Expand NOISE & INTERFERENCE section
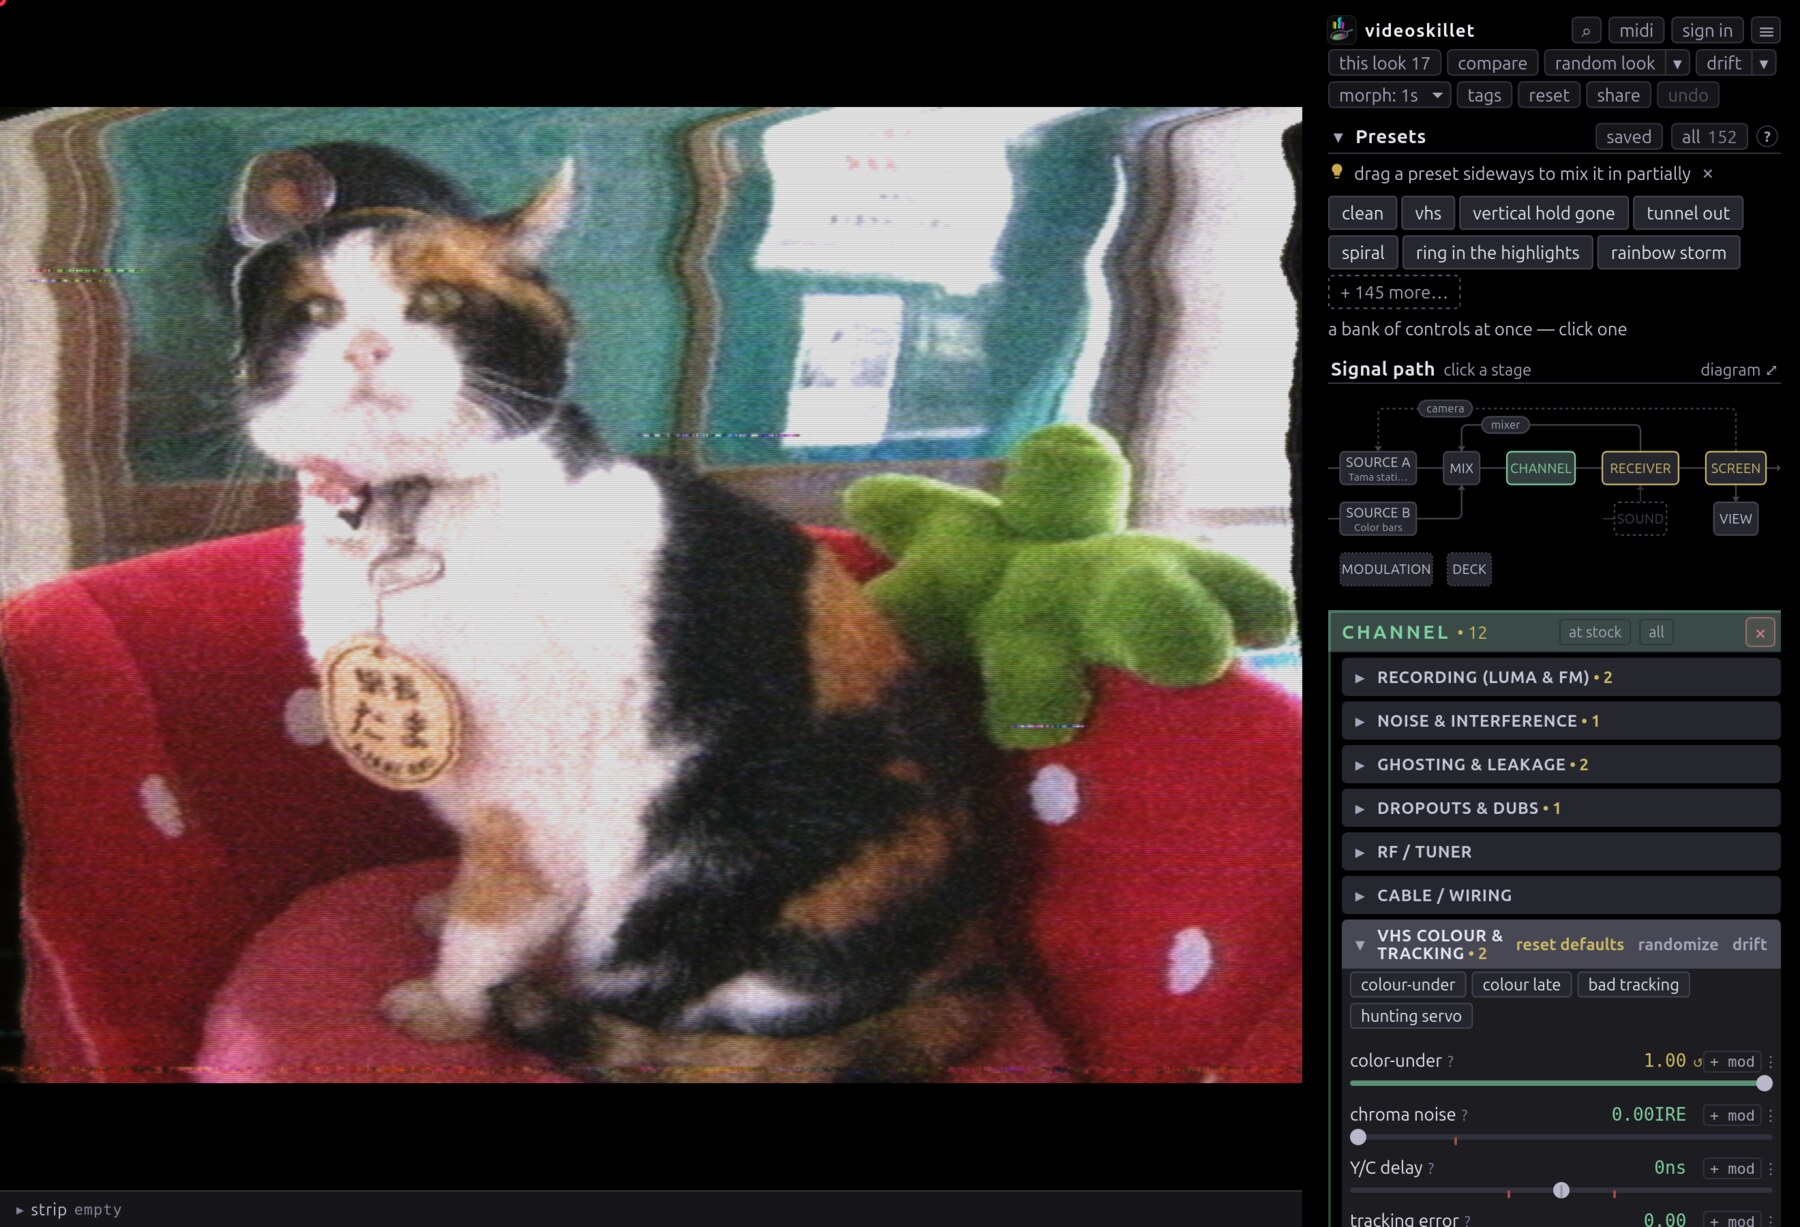Screen dimensions: 1800x1227 tap(1561, 721)
